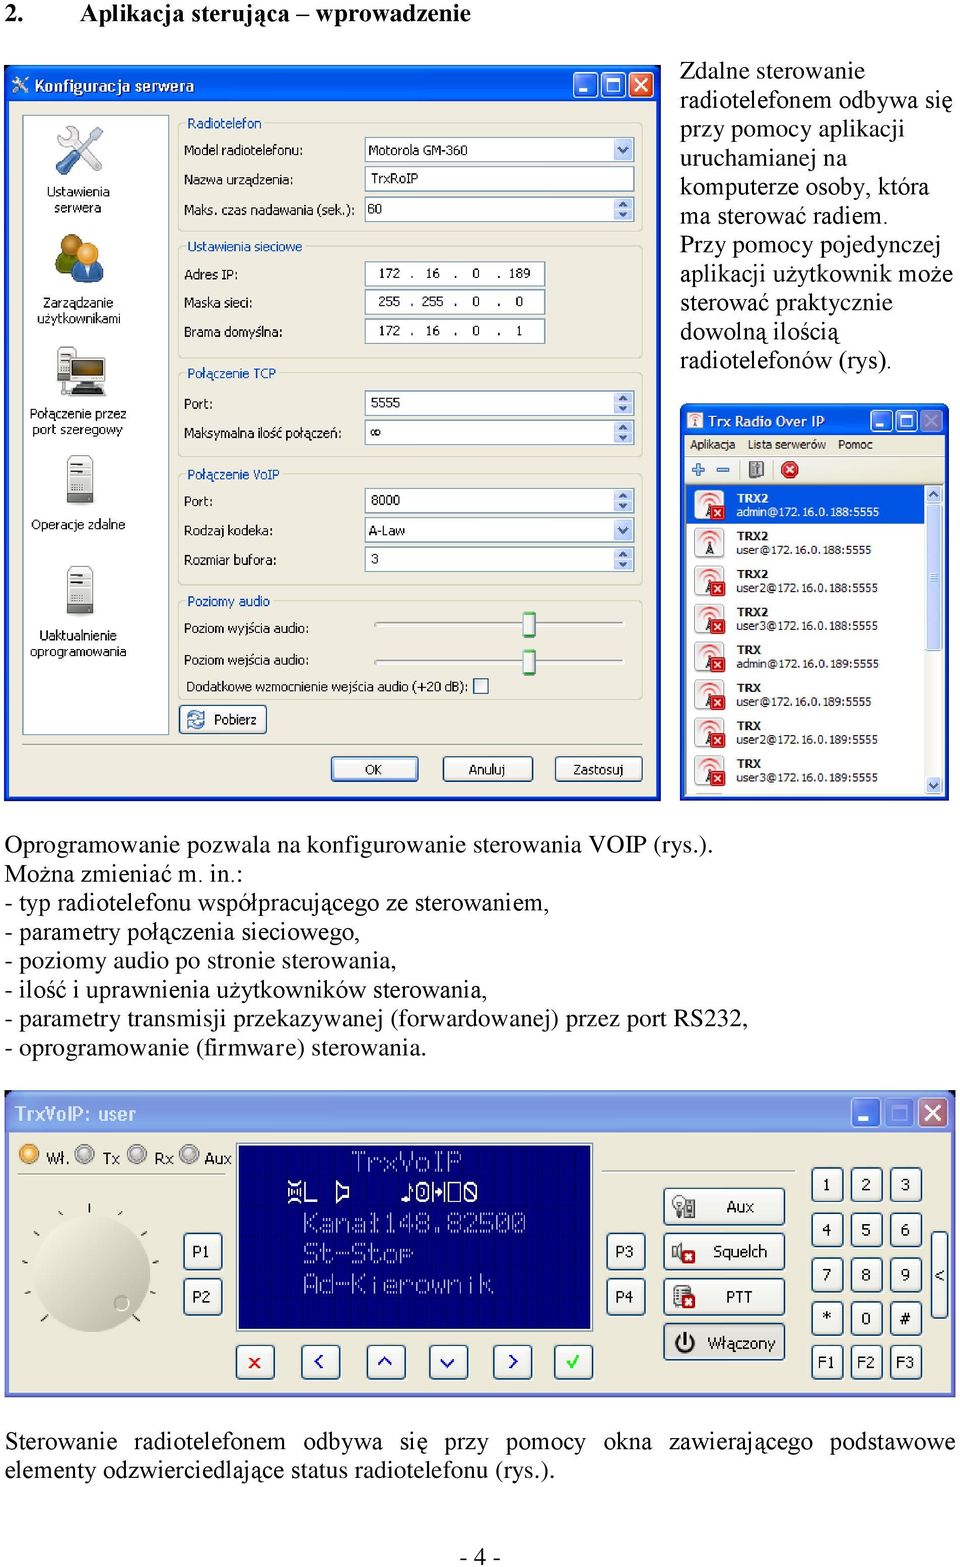Adjust Poziom wyjścia audio slider

(529, 625)
